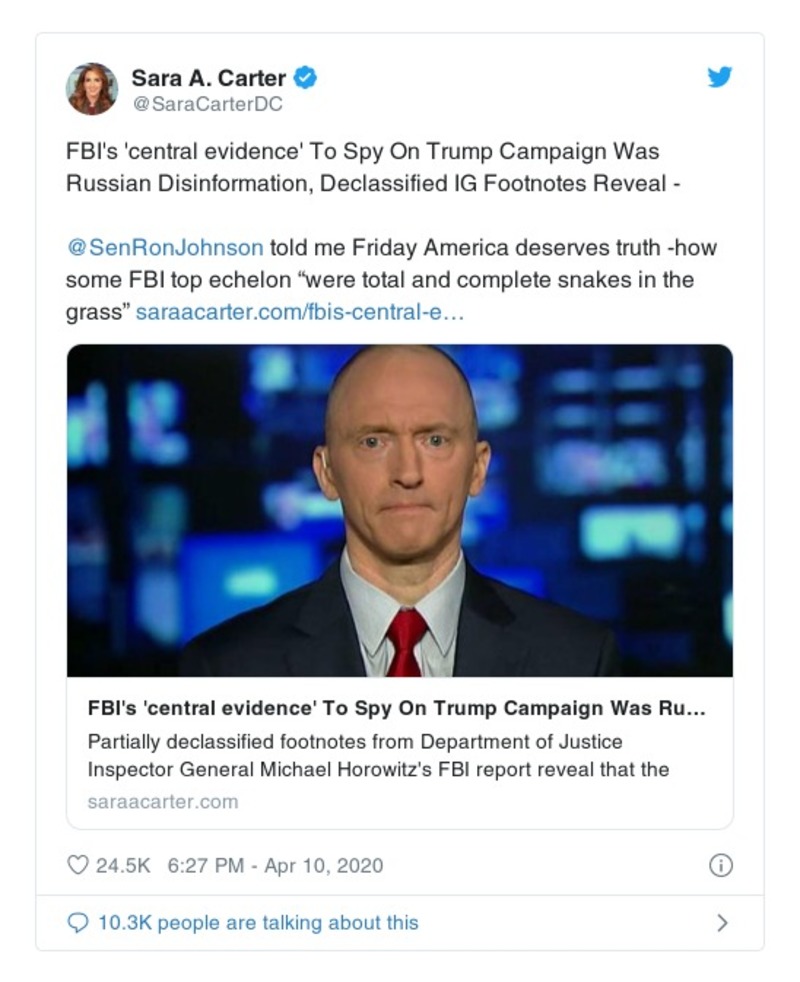Follow the saraacarter.com/fbis-central-e… link

coord(299,312)
